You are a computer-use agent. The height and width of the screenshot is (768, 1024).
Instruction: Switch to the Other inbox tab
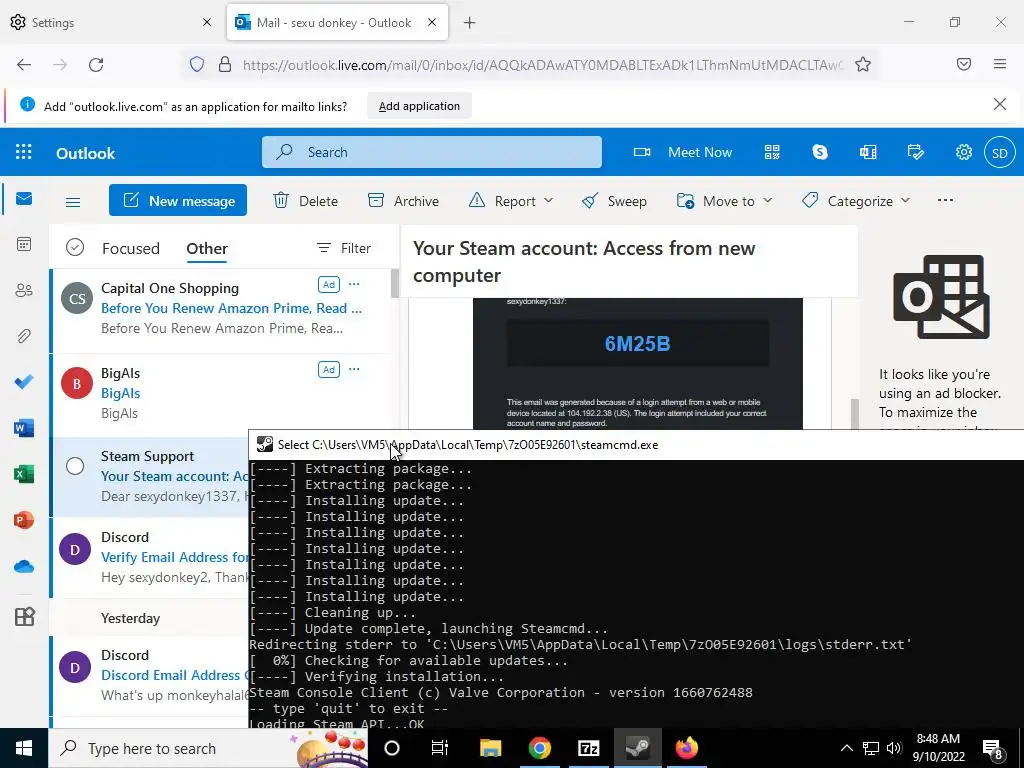[x=207, y=248]
